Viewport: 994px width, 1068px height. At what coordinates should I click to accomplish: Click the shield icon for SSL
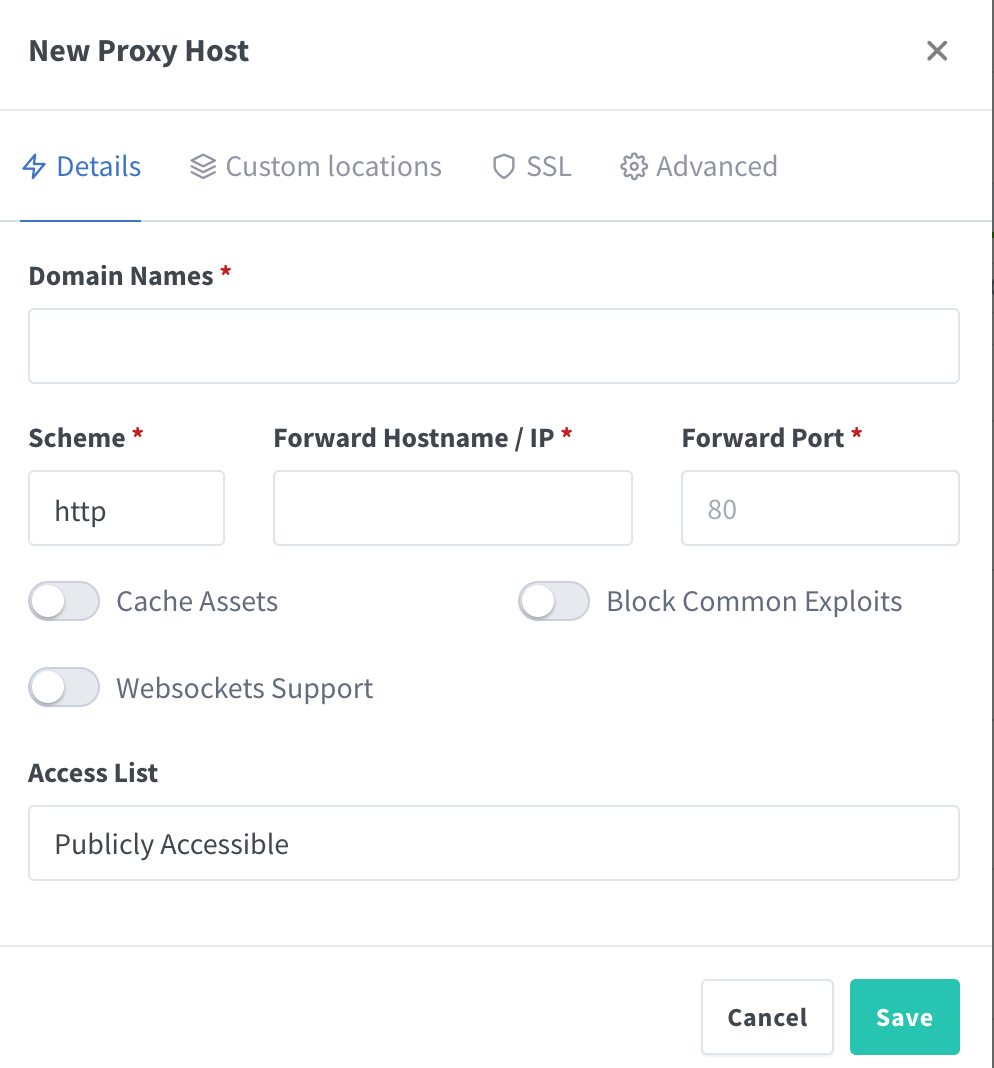click(x=504, y=166)
